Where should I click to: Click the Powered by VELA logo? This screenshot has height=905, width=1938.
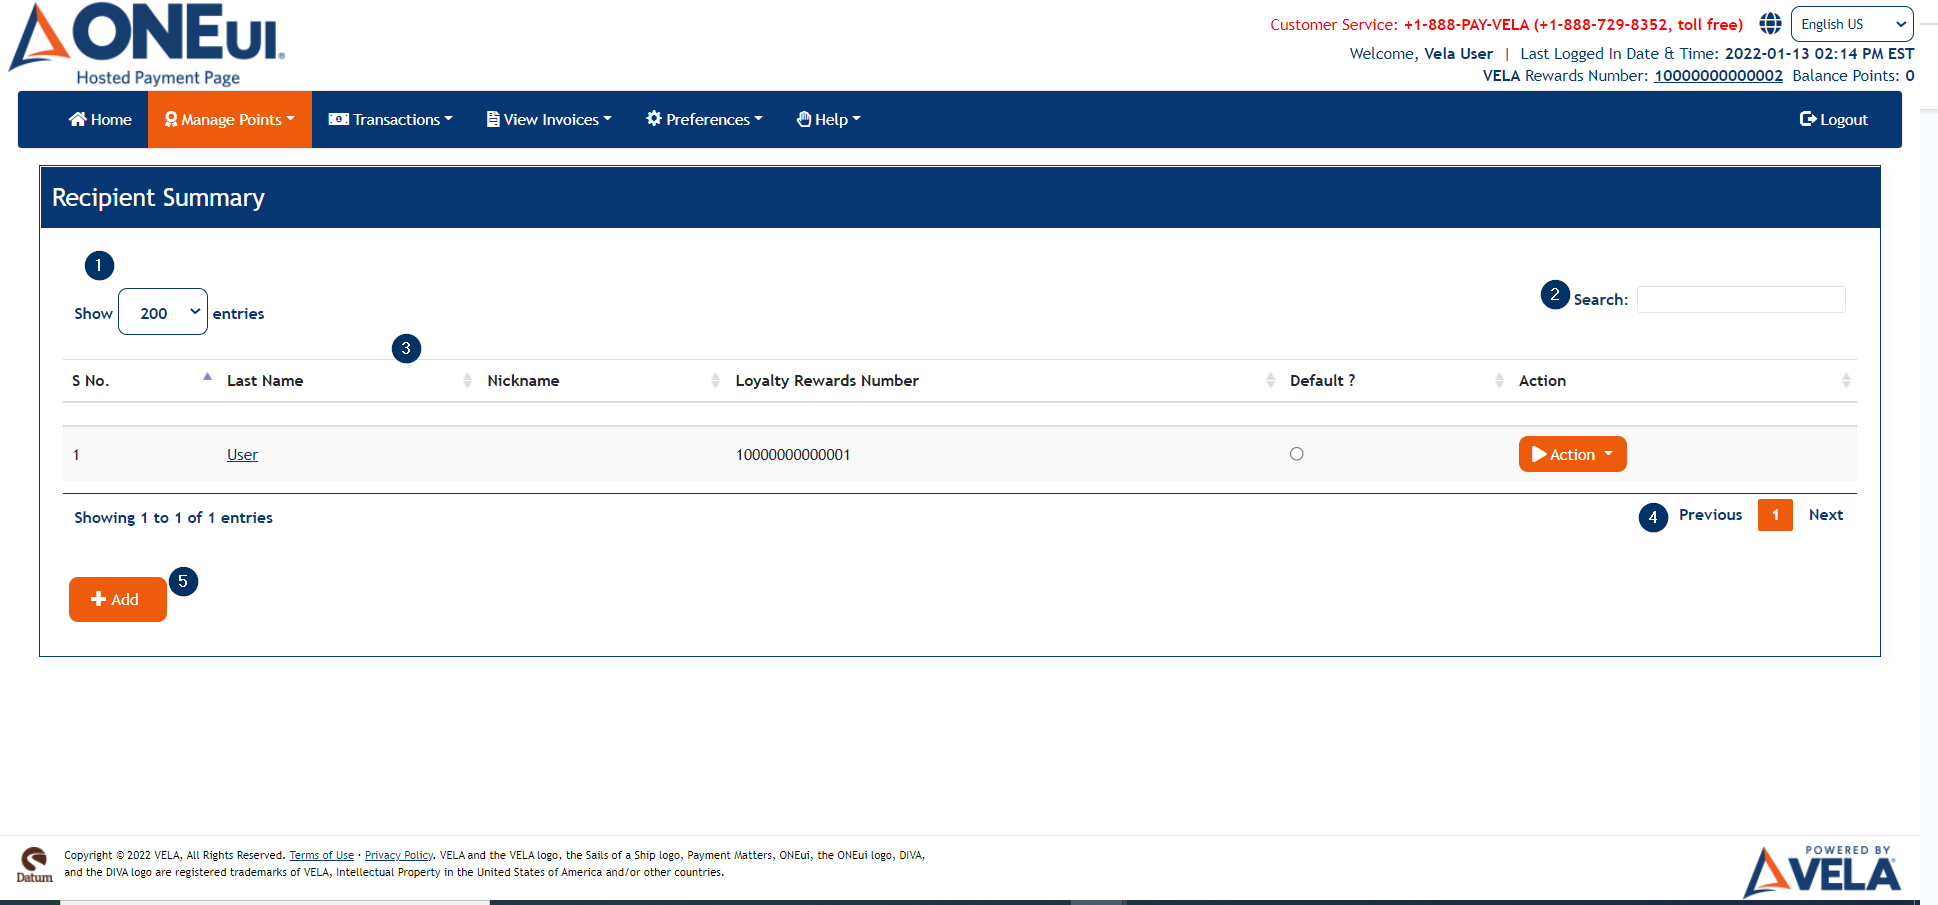click(1822, 871)
